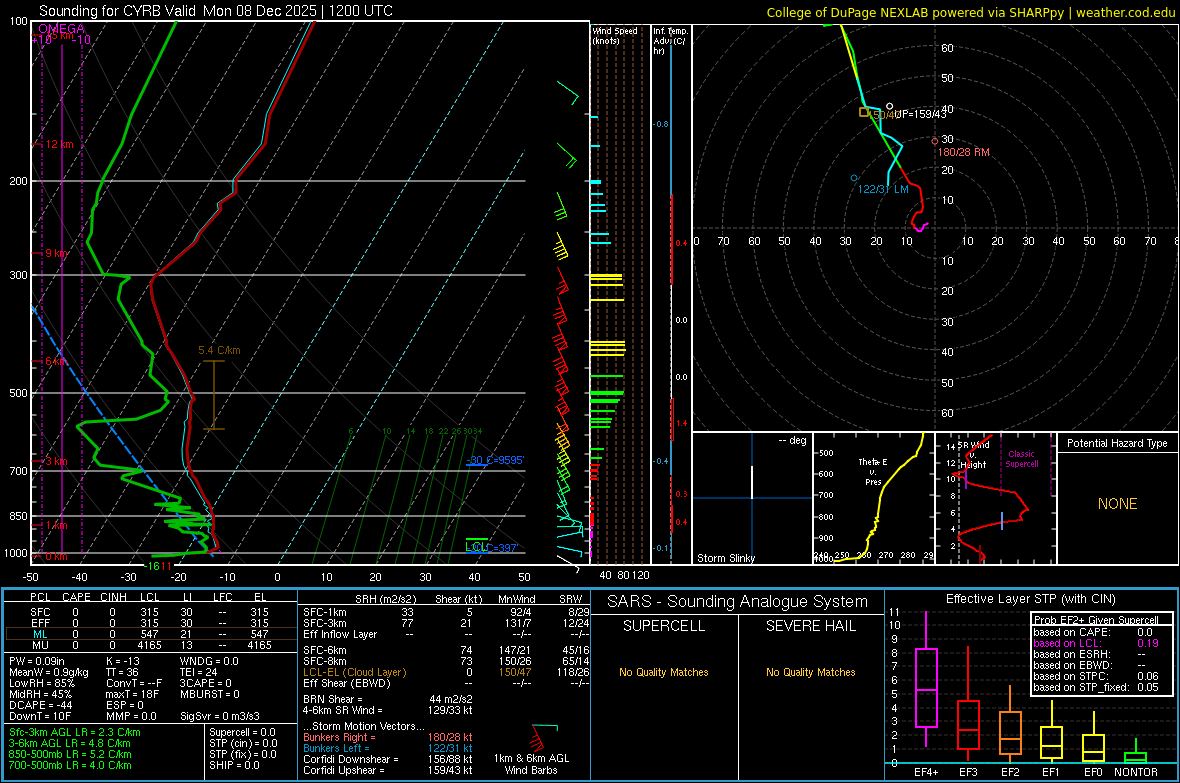Click the maxT = 18F value
The height and width of the screenshot is (783, 1180).
(132, 694)
